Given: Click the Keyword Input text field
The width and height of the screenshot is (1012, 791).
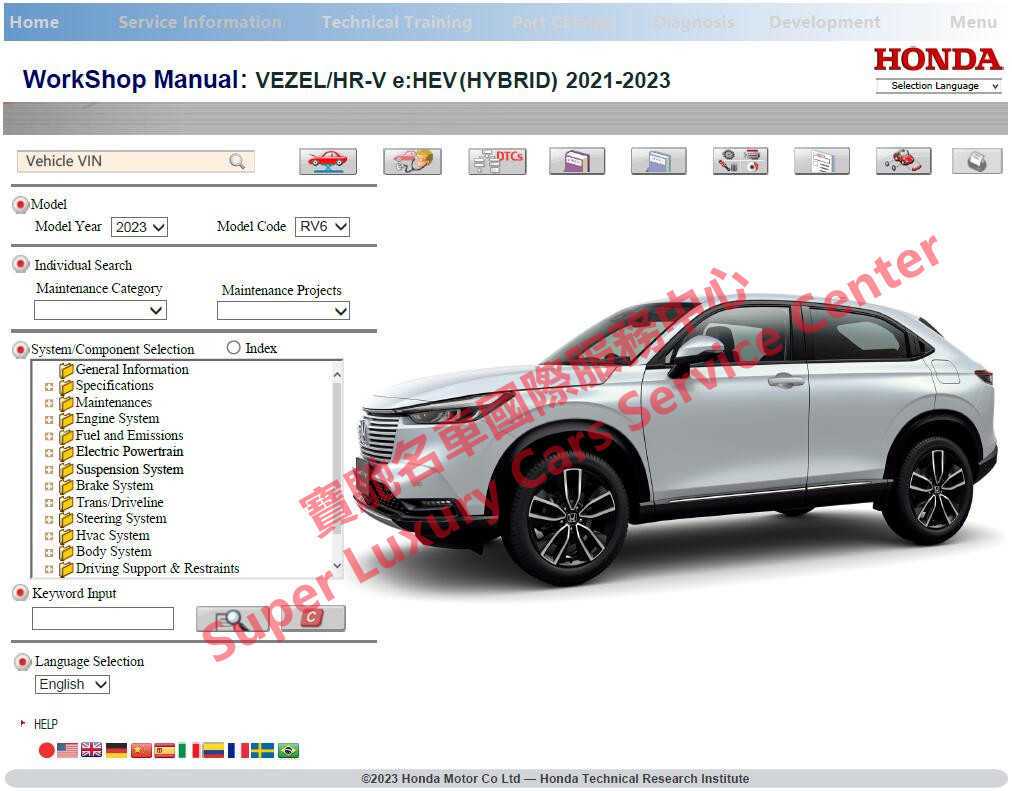Looking at the screenshot, I should click(103, 618).
